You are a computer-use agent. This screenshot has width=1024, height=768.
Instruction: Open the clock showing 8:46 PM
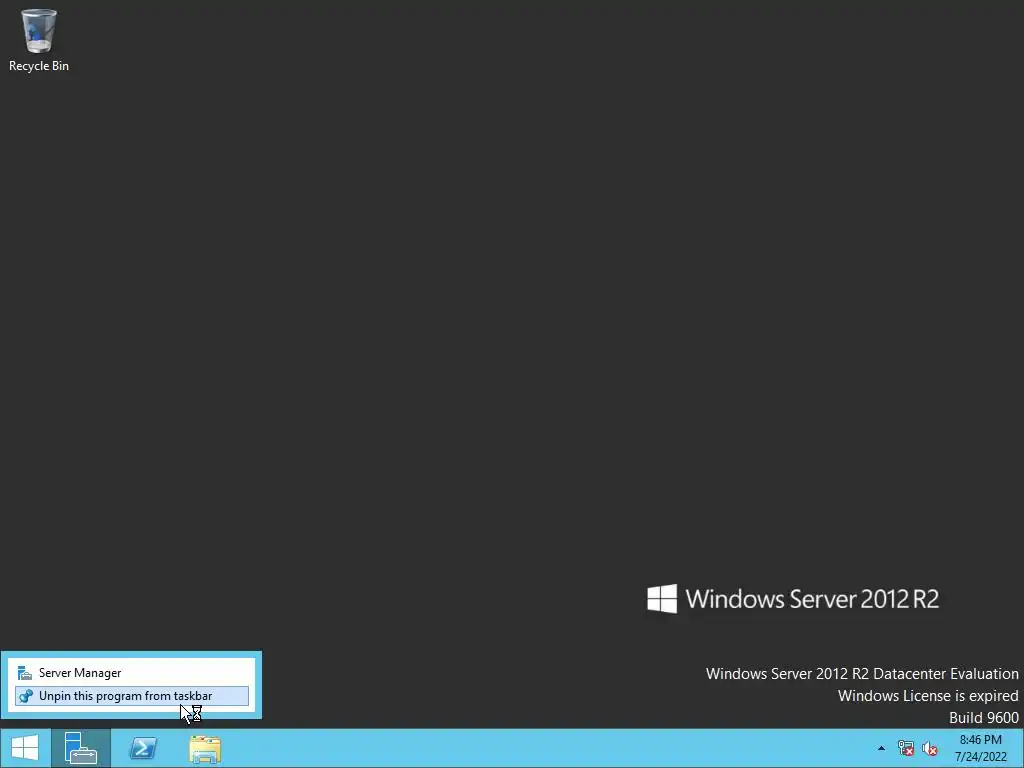pos(981,748)
